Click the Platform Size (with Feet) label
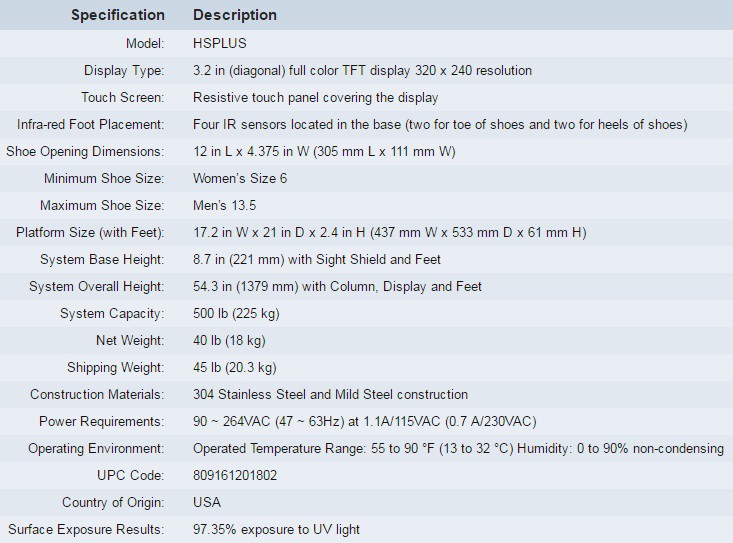This screenshot has height=543, width=733. pos(90,233)
